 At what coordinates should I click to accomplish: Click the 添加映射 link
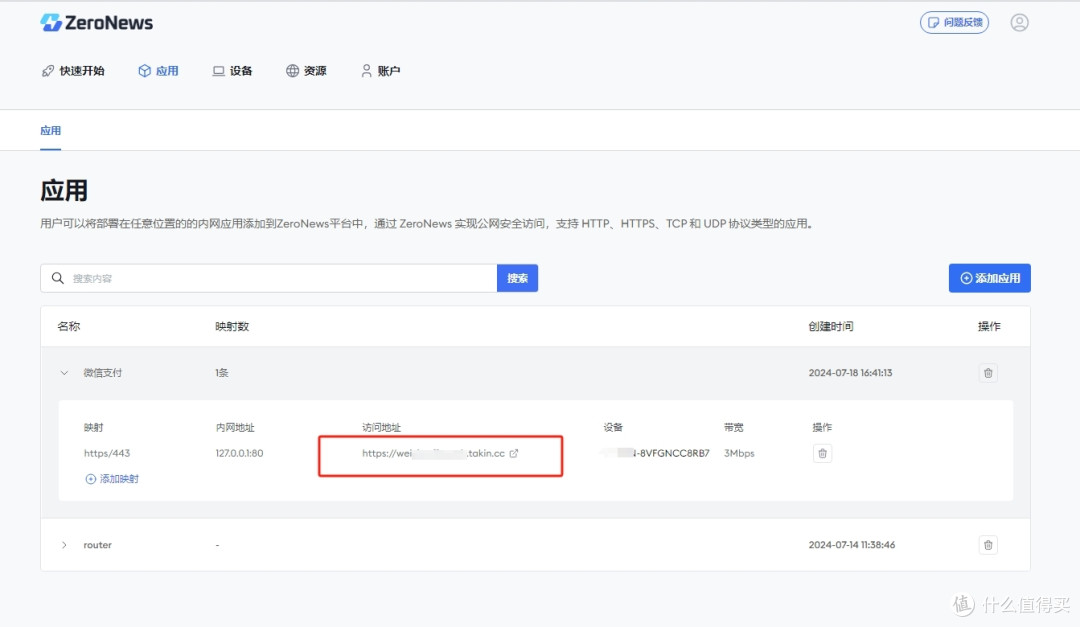click(x=112, y=479)
